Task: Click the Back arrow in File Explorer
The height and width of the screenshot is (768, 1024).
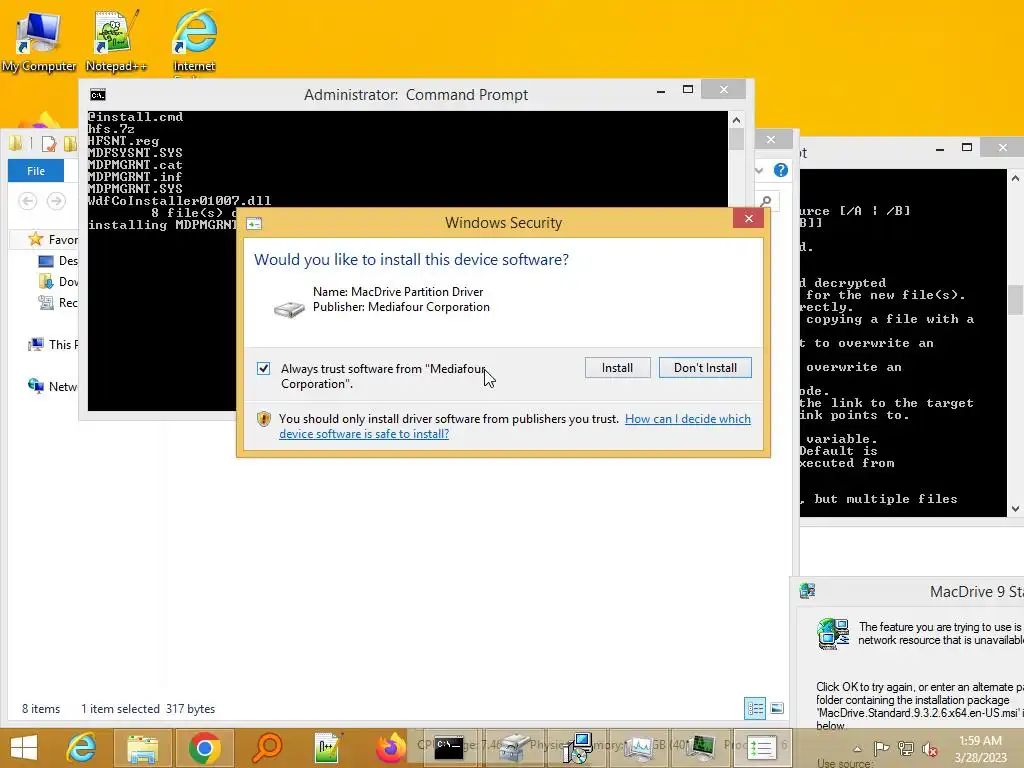Action: coord(27,201)
